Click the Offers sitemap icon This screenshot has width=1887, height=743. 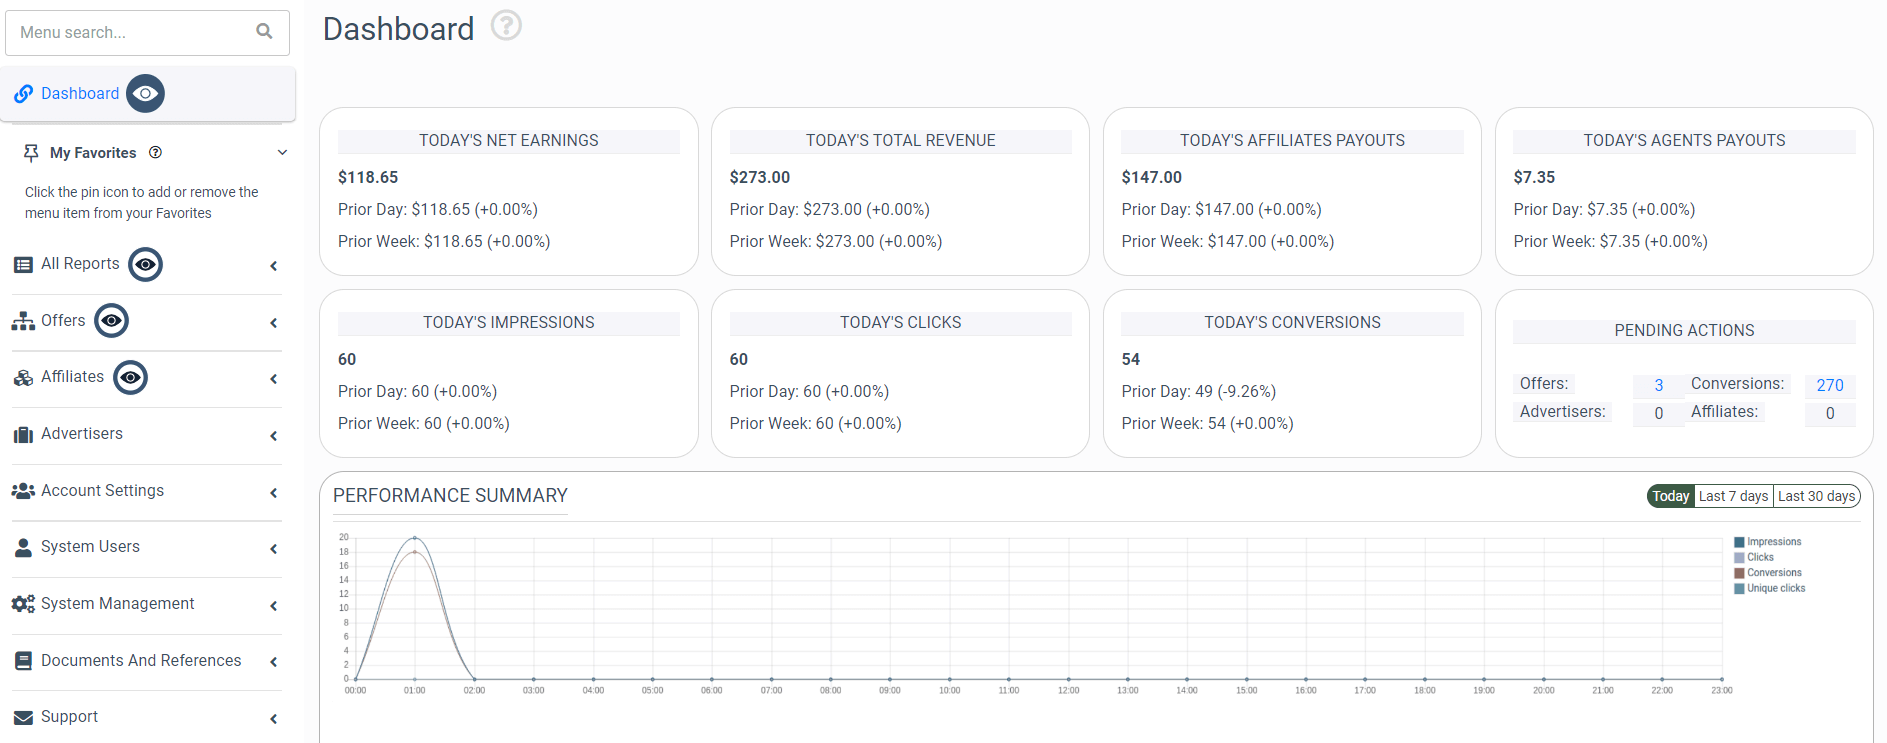tap(23, 321)
